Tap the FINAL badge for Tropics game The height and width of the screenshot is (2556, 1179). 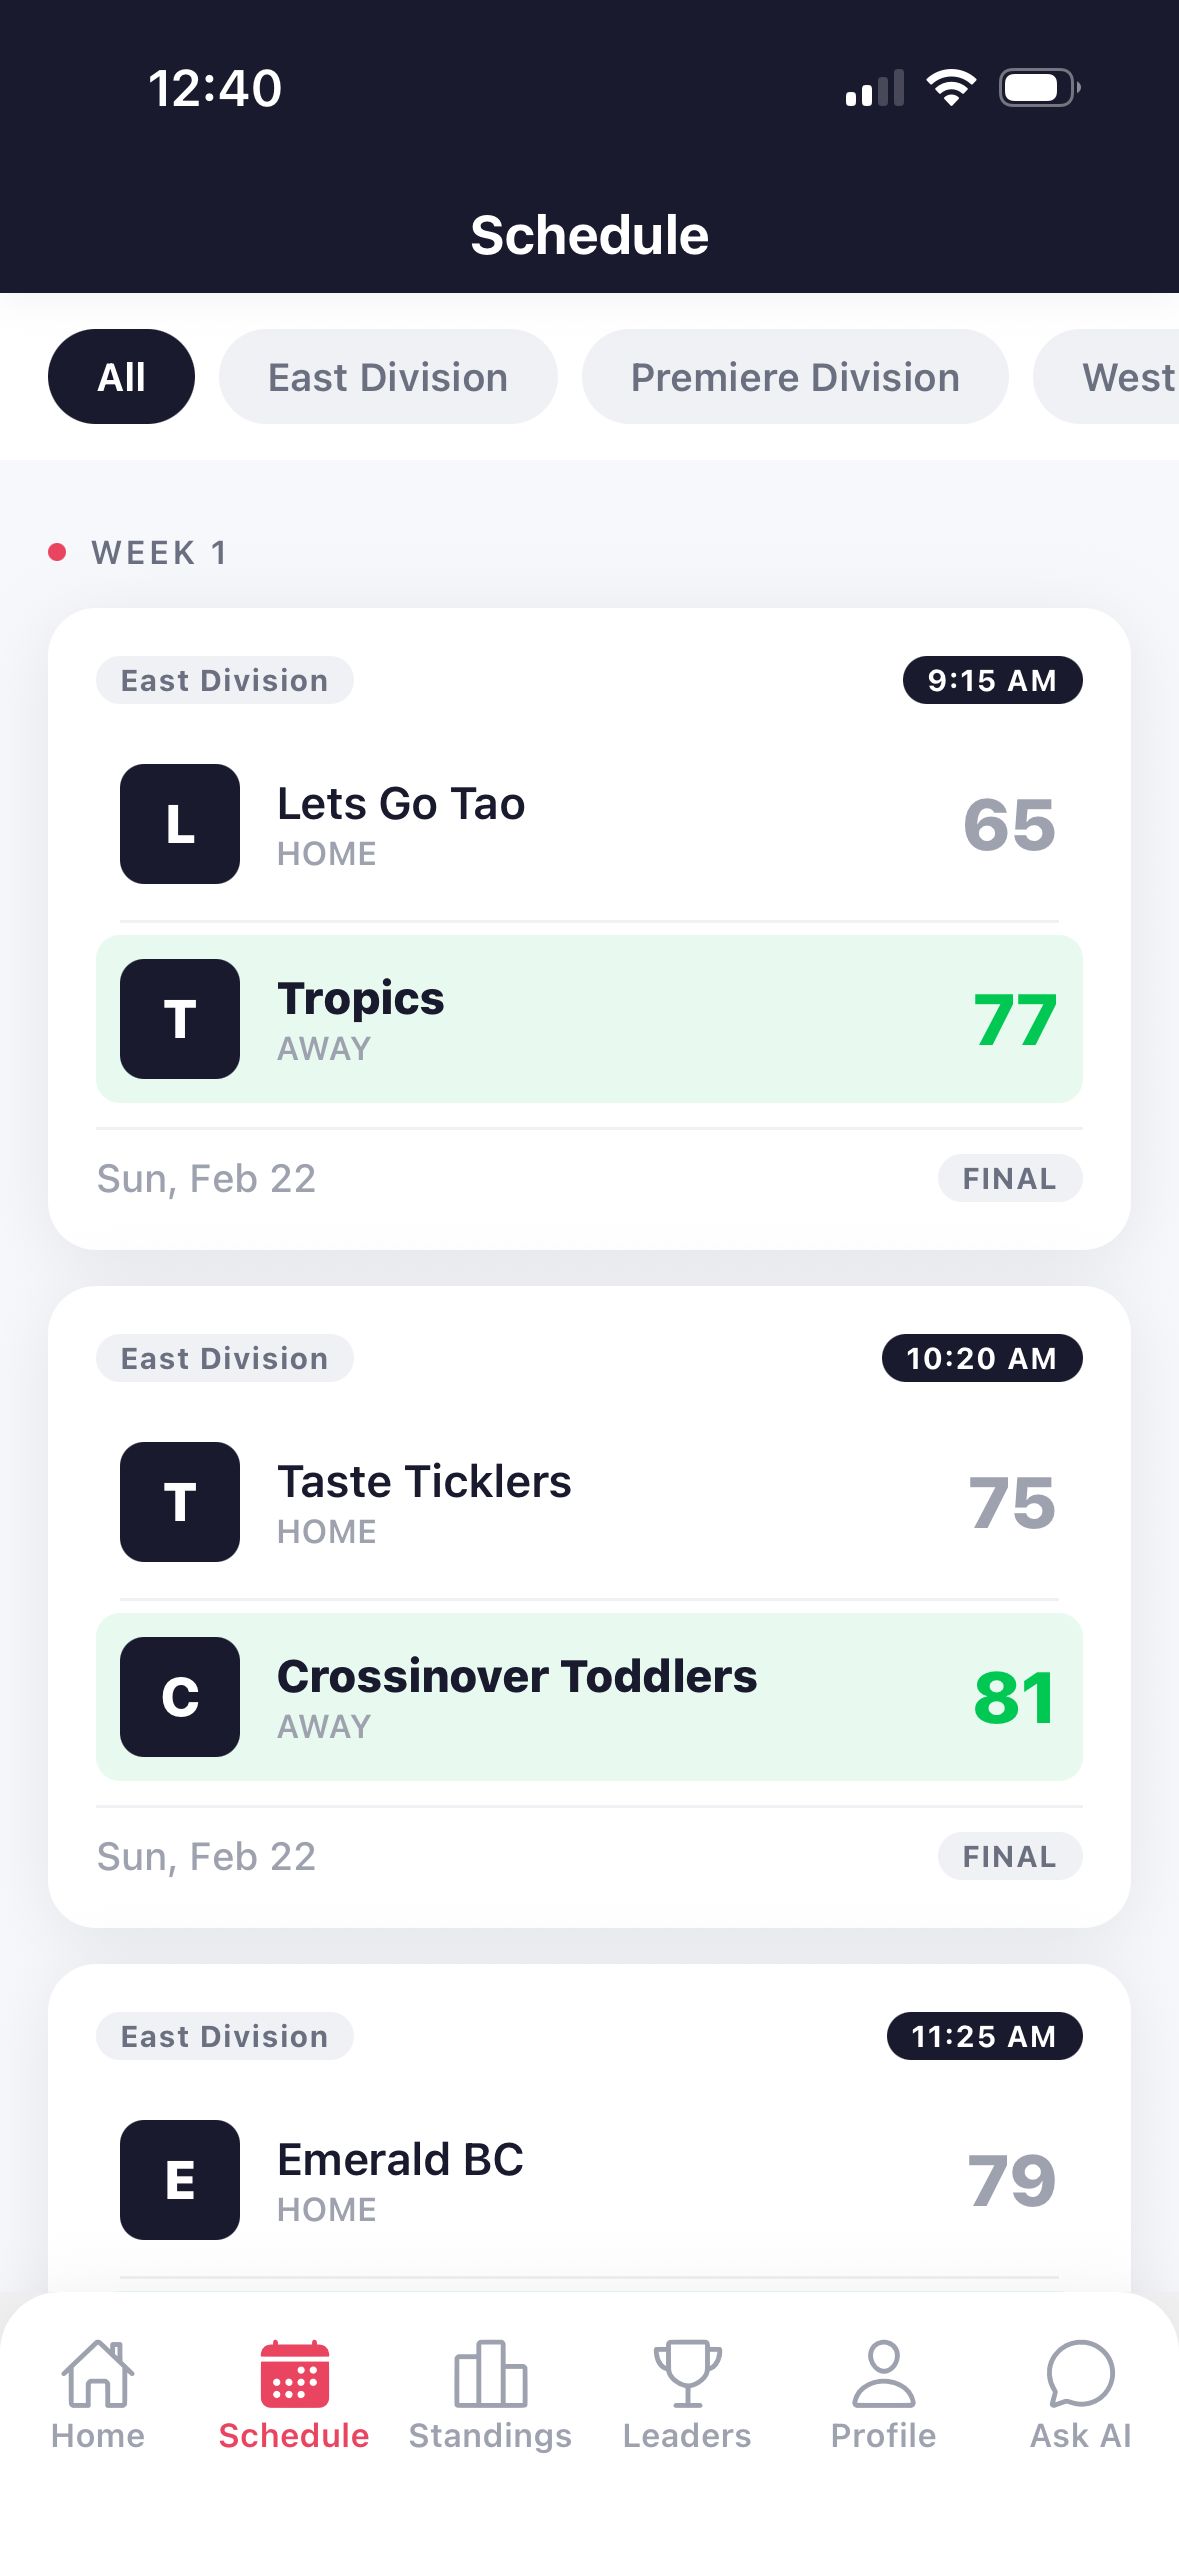(x=1010, y=1178)
